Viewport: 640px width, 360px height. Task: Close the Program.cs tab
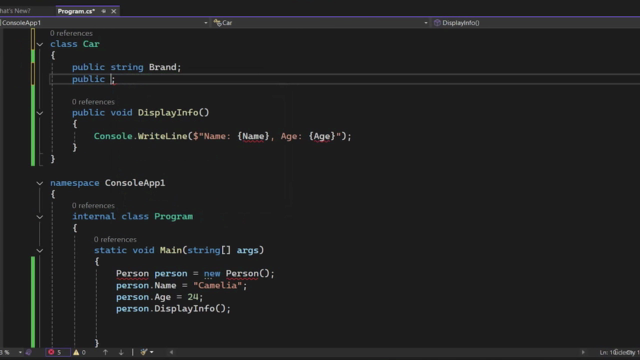pos(114,11)
